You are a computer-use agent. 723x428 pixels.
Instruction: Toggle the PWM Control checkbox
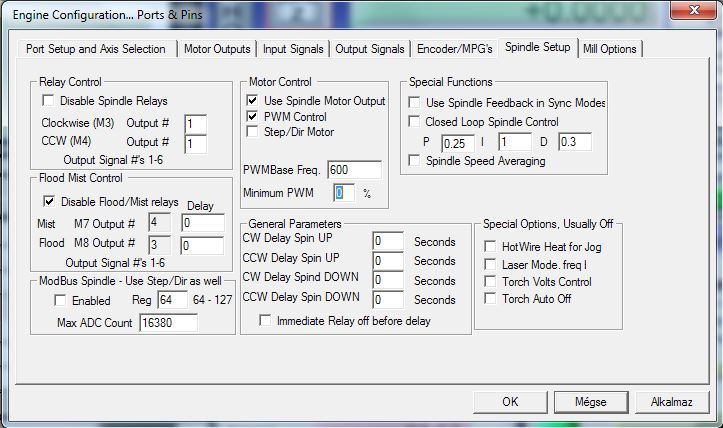pyautogui.click(x=253, y=116)
